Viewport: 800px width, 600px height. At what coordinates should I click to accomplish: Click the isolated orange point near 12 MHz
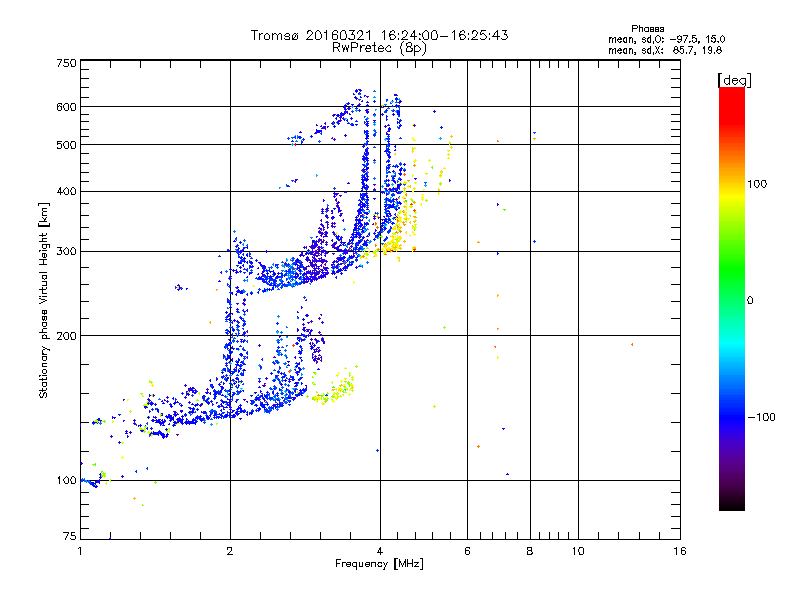point(632,345)
